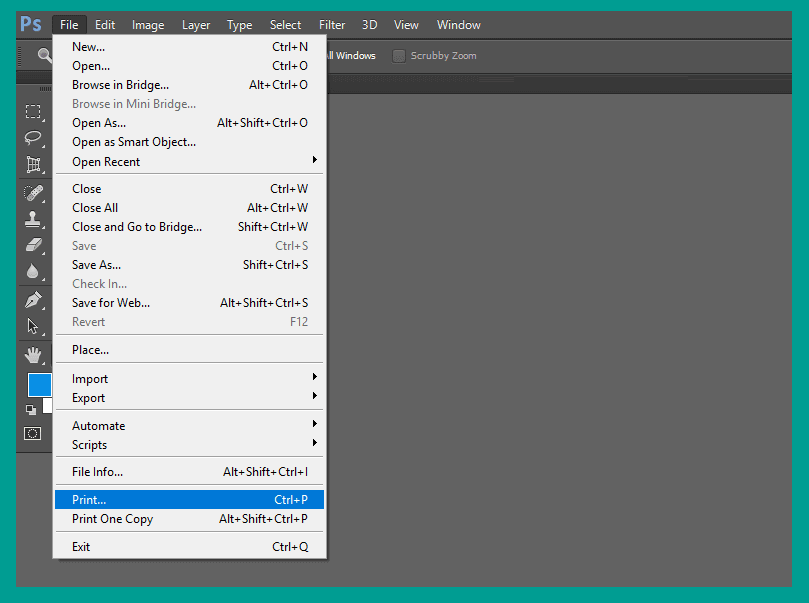
Task: Choose Save for Web...
Action: [189, 303]
